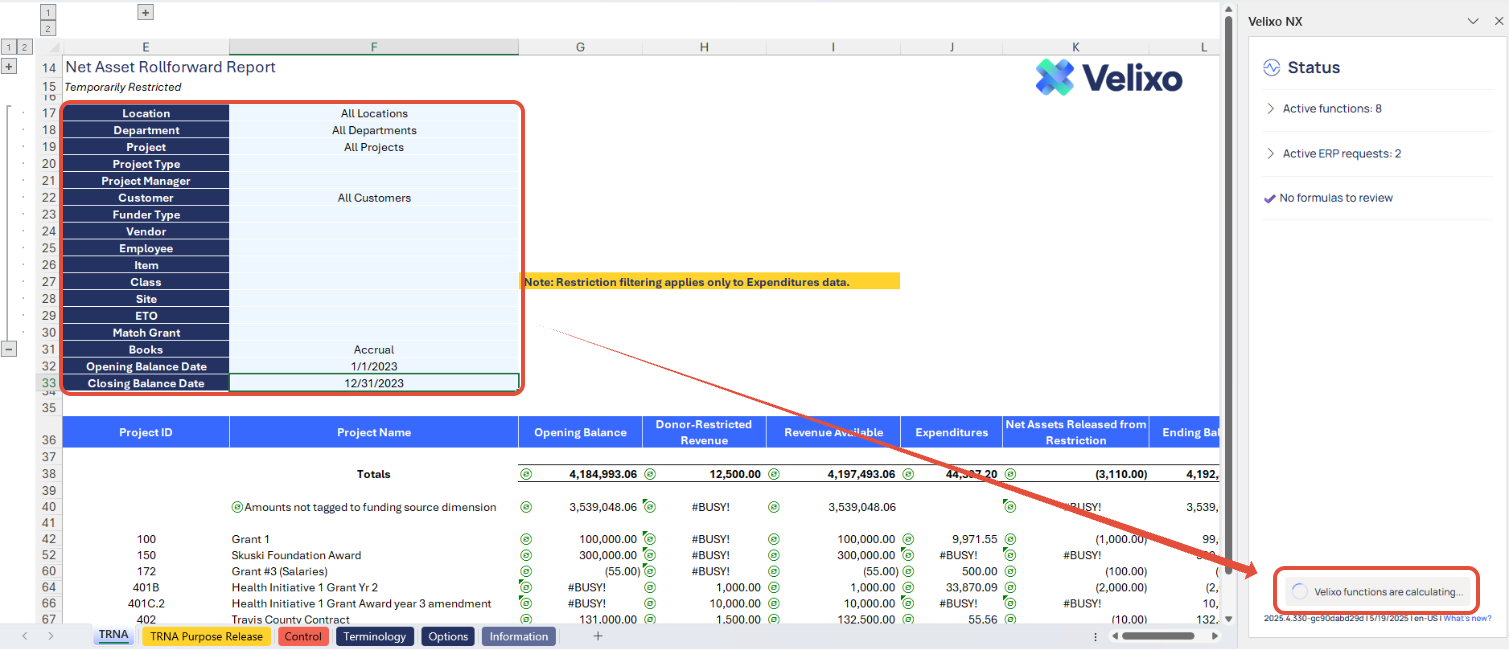1509x650 pixels.
Task: Click the yellow restriction filtering note
Action: point(710,282)
